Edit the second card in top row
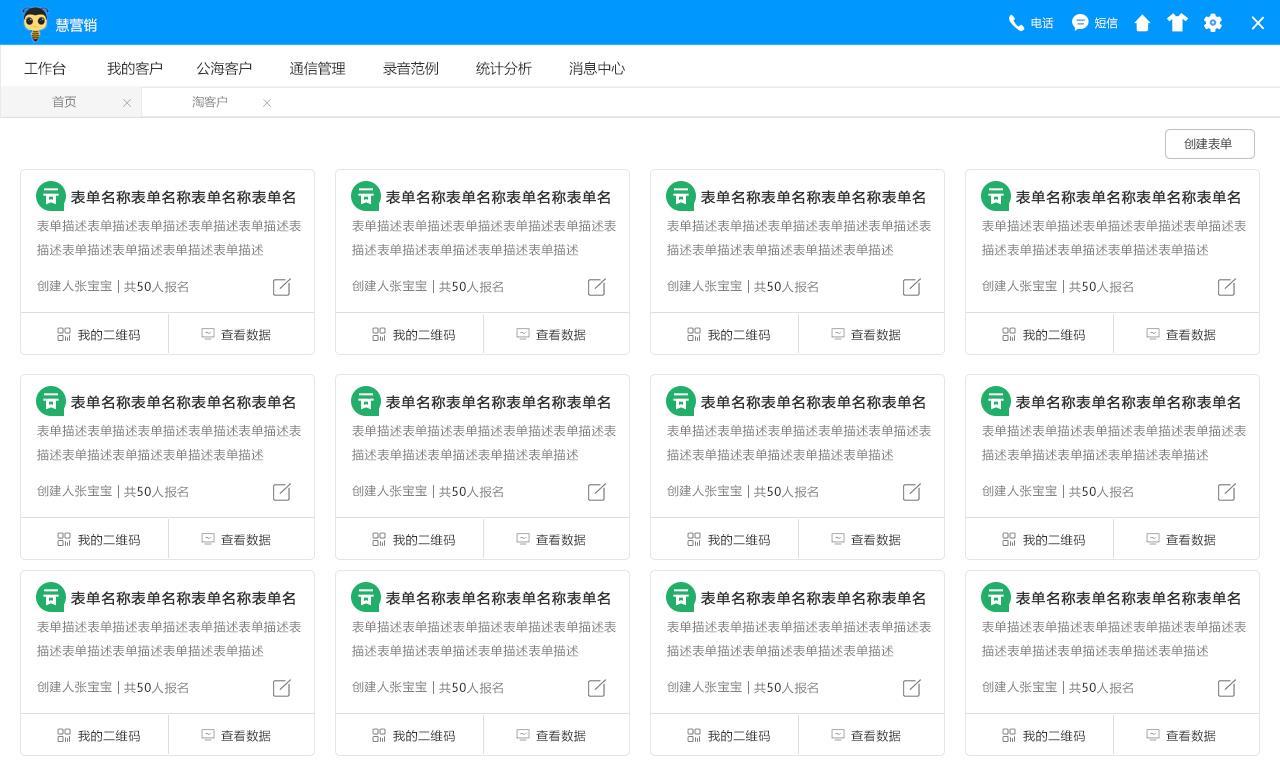Image resolution: width=1280 pixels, height=768 pixels. point(597,287)
